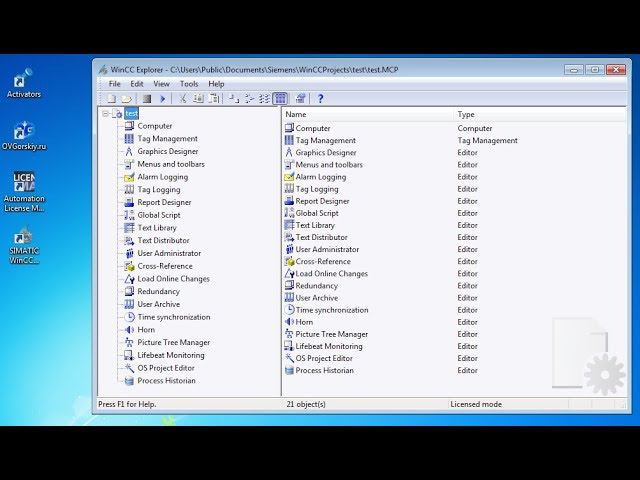Click Alarm Logging envelope icon in tree
640x480 pixels.
click(x=129, y=177)
